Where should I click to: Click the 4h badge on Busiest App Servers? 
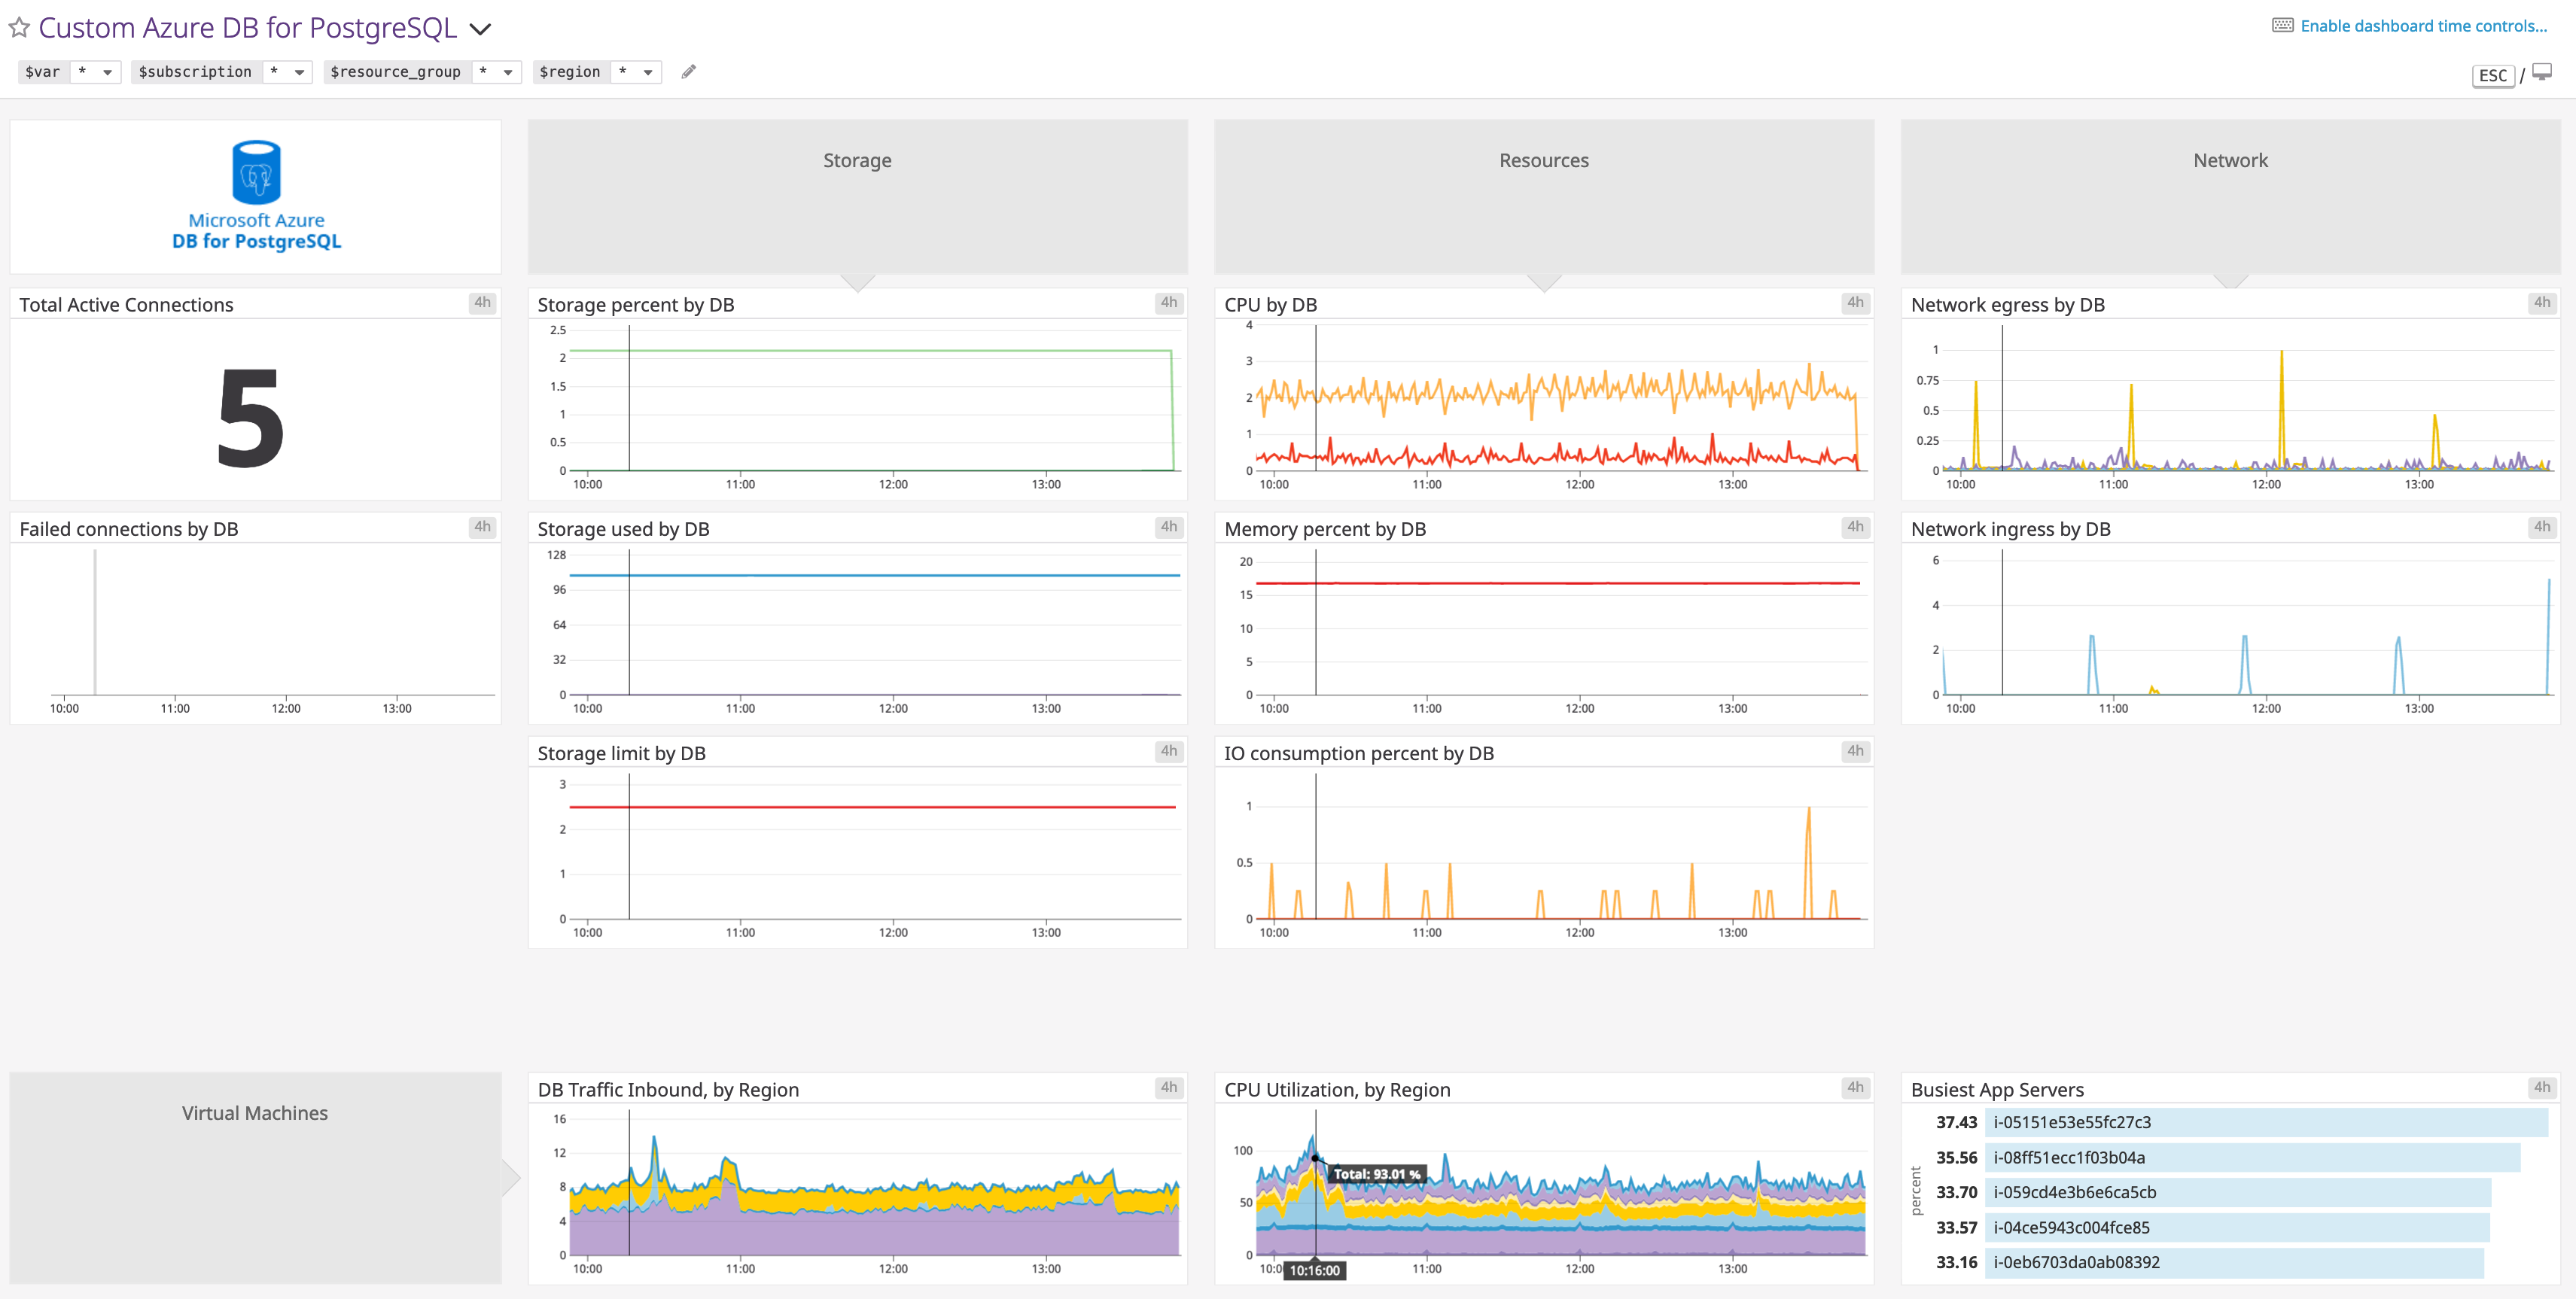[2542, 1088]
